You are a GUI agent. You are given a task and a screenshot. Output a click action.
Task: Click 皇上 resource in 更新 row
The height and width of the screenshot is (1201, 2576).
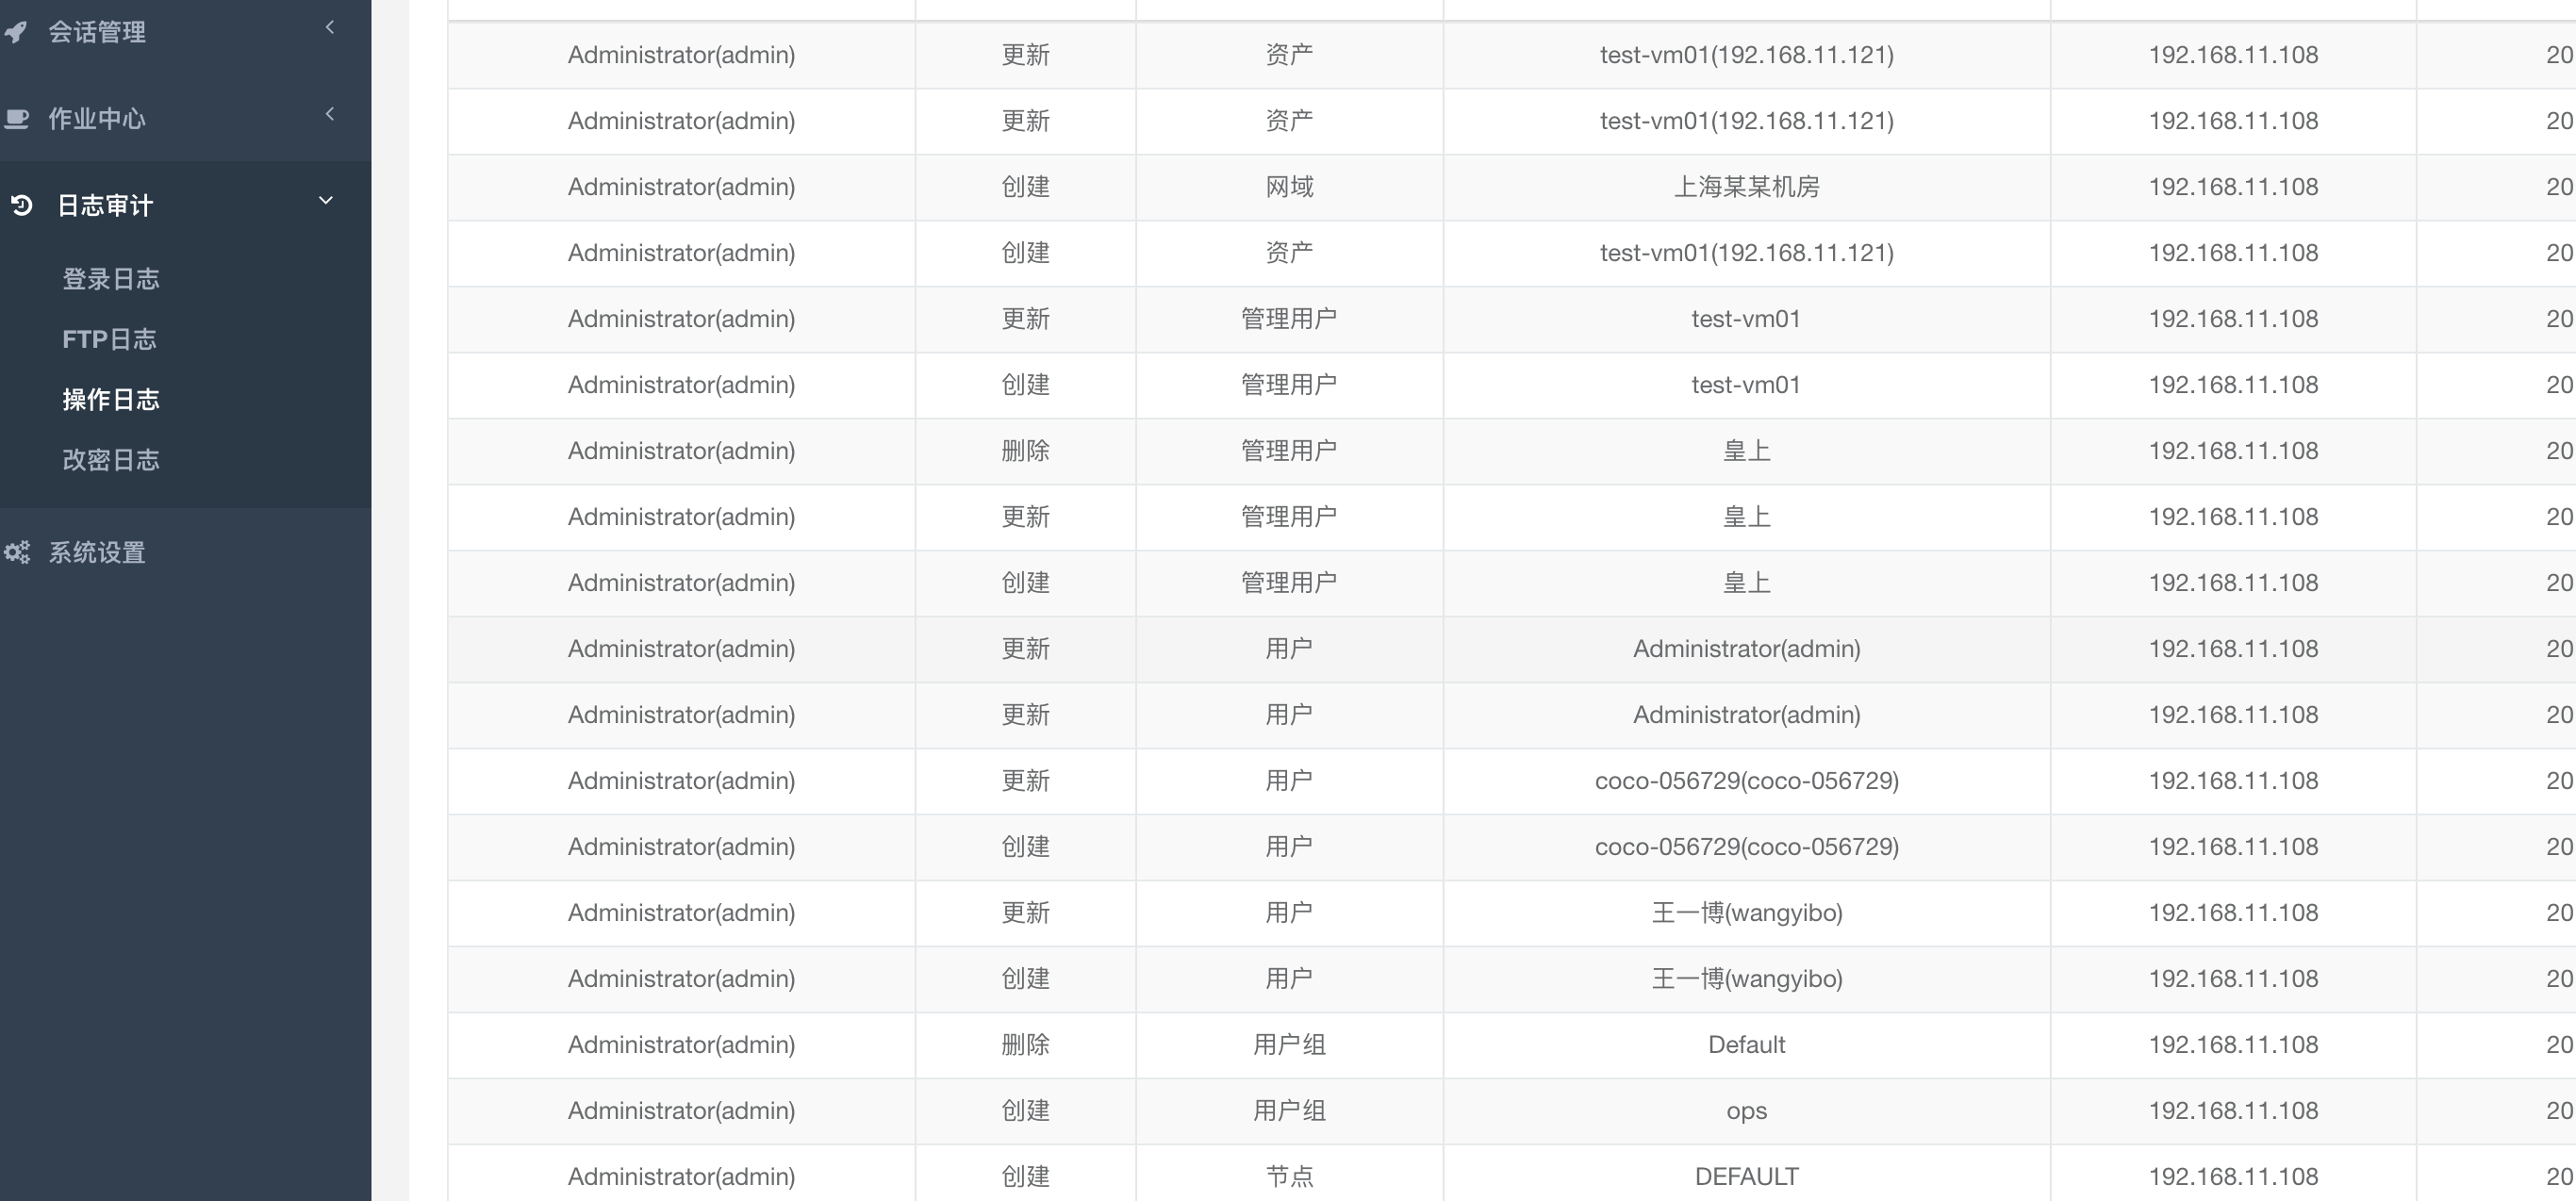point(1747,517)
